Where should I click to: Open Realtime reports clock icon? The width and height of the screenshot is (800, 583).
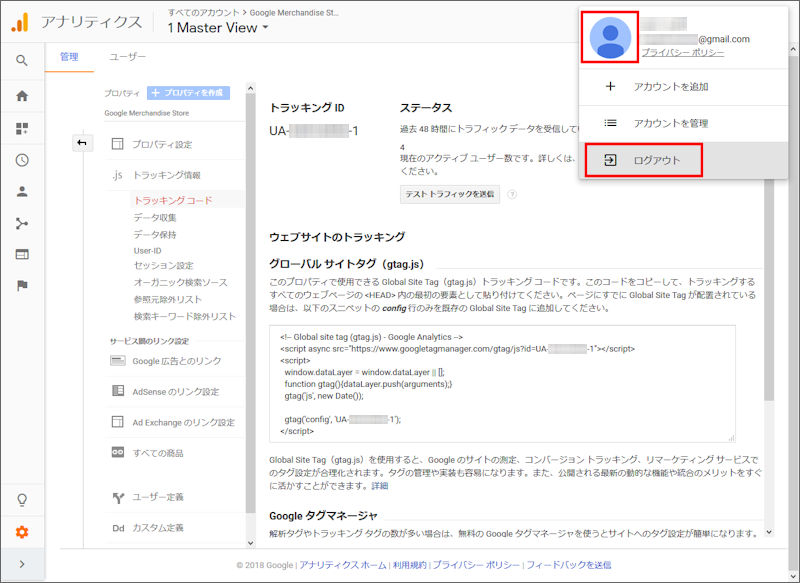pos(22,160)
